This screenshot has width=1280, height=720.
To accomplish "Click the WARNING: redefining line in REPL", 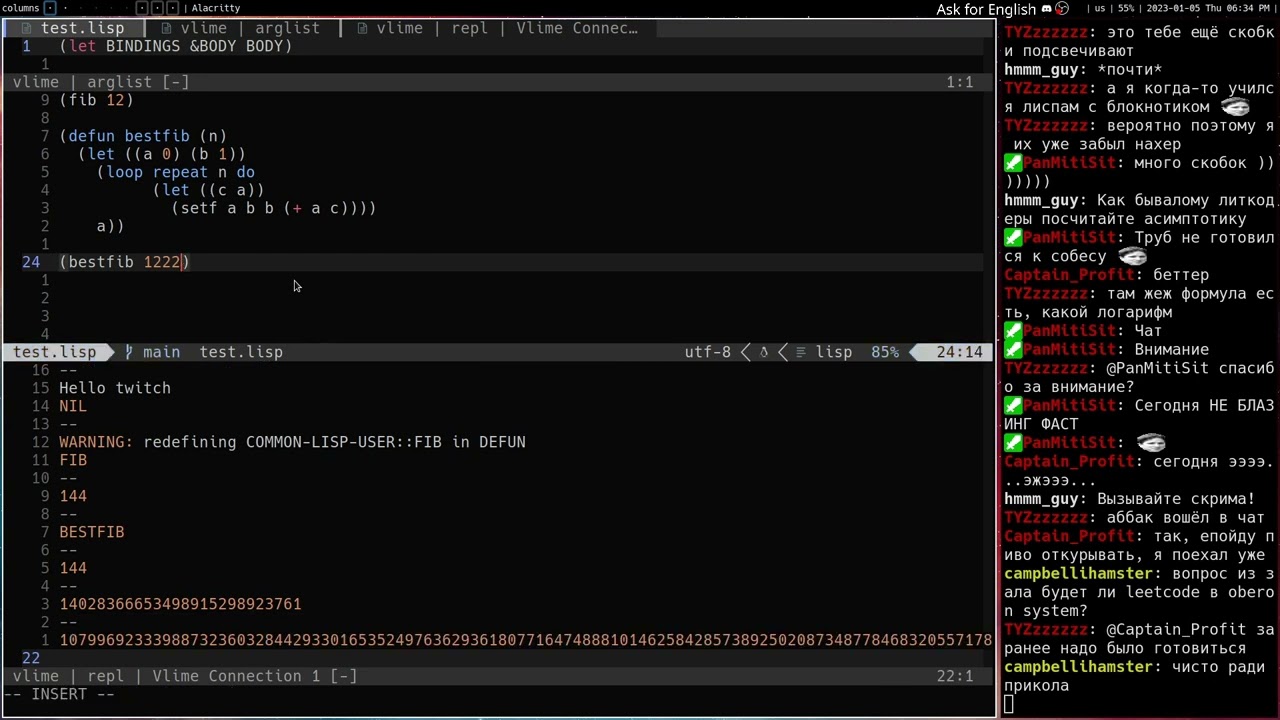I will (x=292, y=442).
